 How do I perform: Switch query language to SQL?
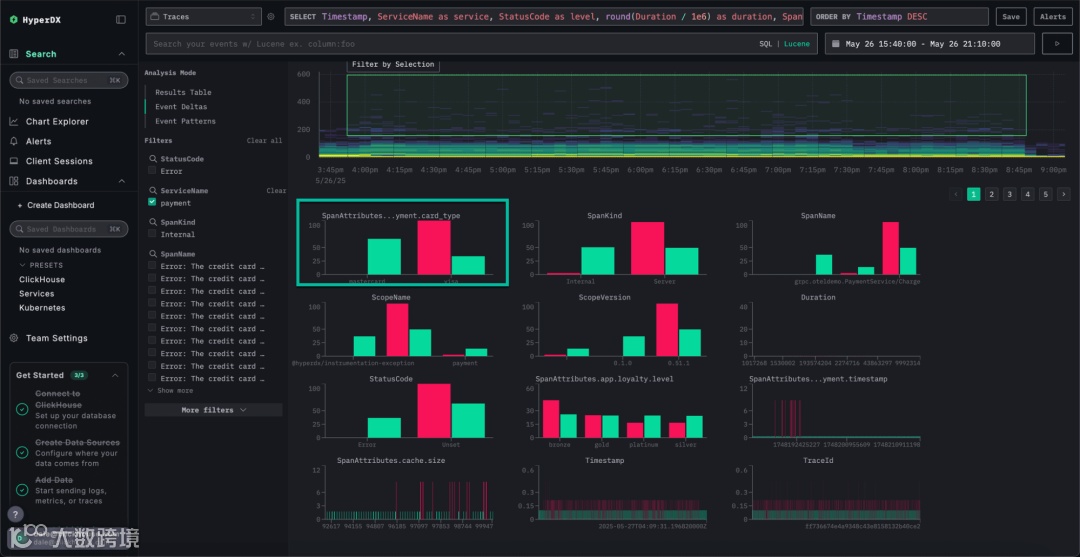tap(766, 43)
